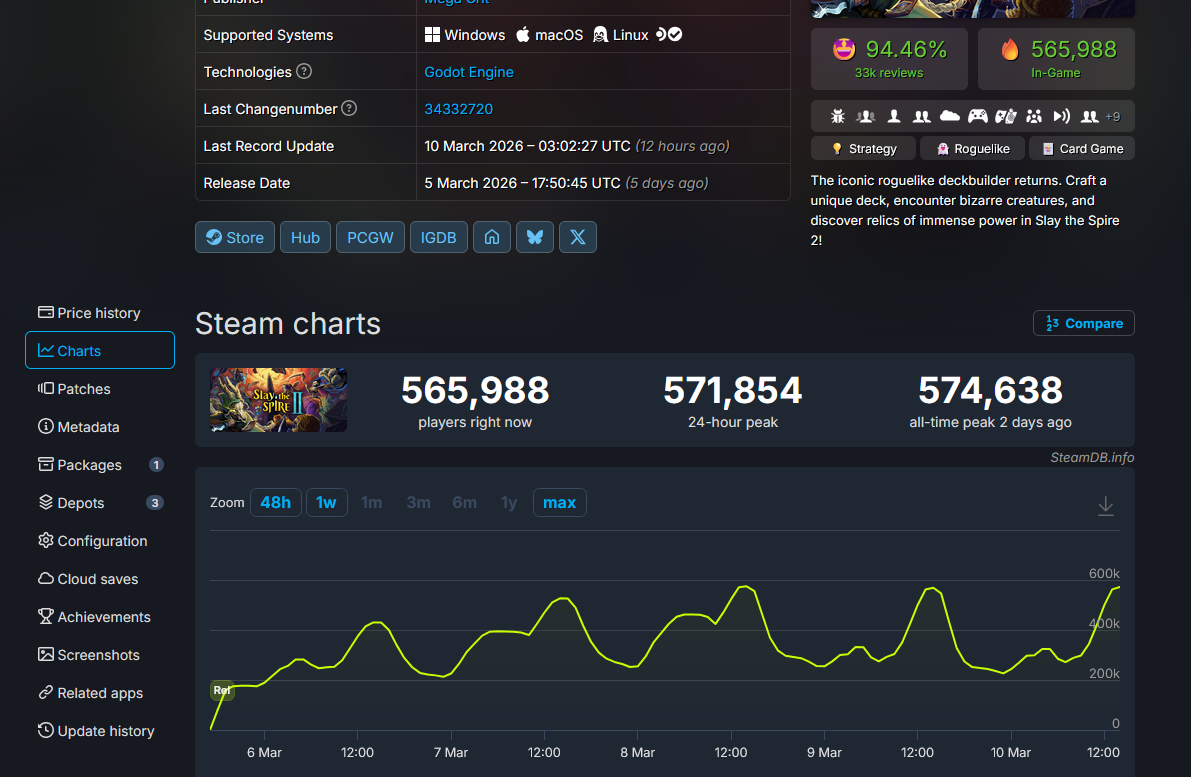Screen dimensions: 1191x777
Task: Open Configuration in the sidebar
Action: (x=100, y=541)
